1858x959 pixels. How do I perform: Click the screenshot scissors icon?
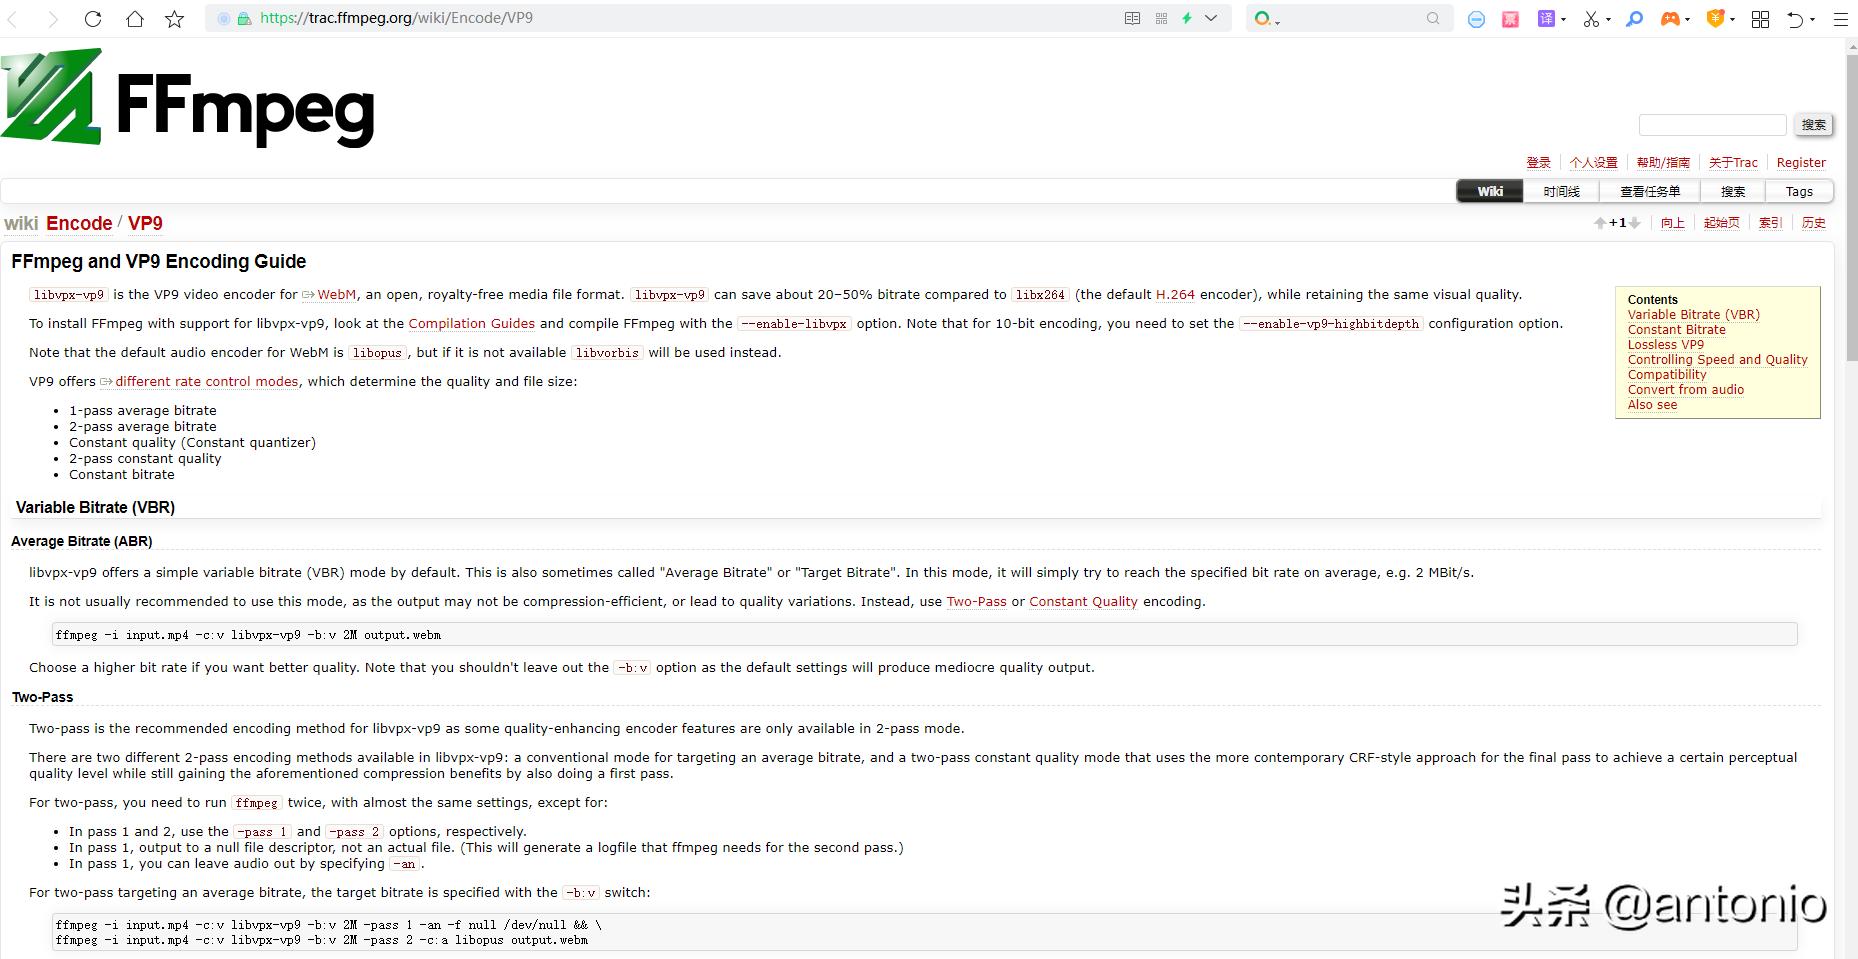point(1590,18)
